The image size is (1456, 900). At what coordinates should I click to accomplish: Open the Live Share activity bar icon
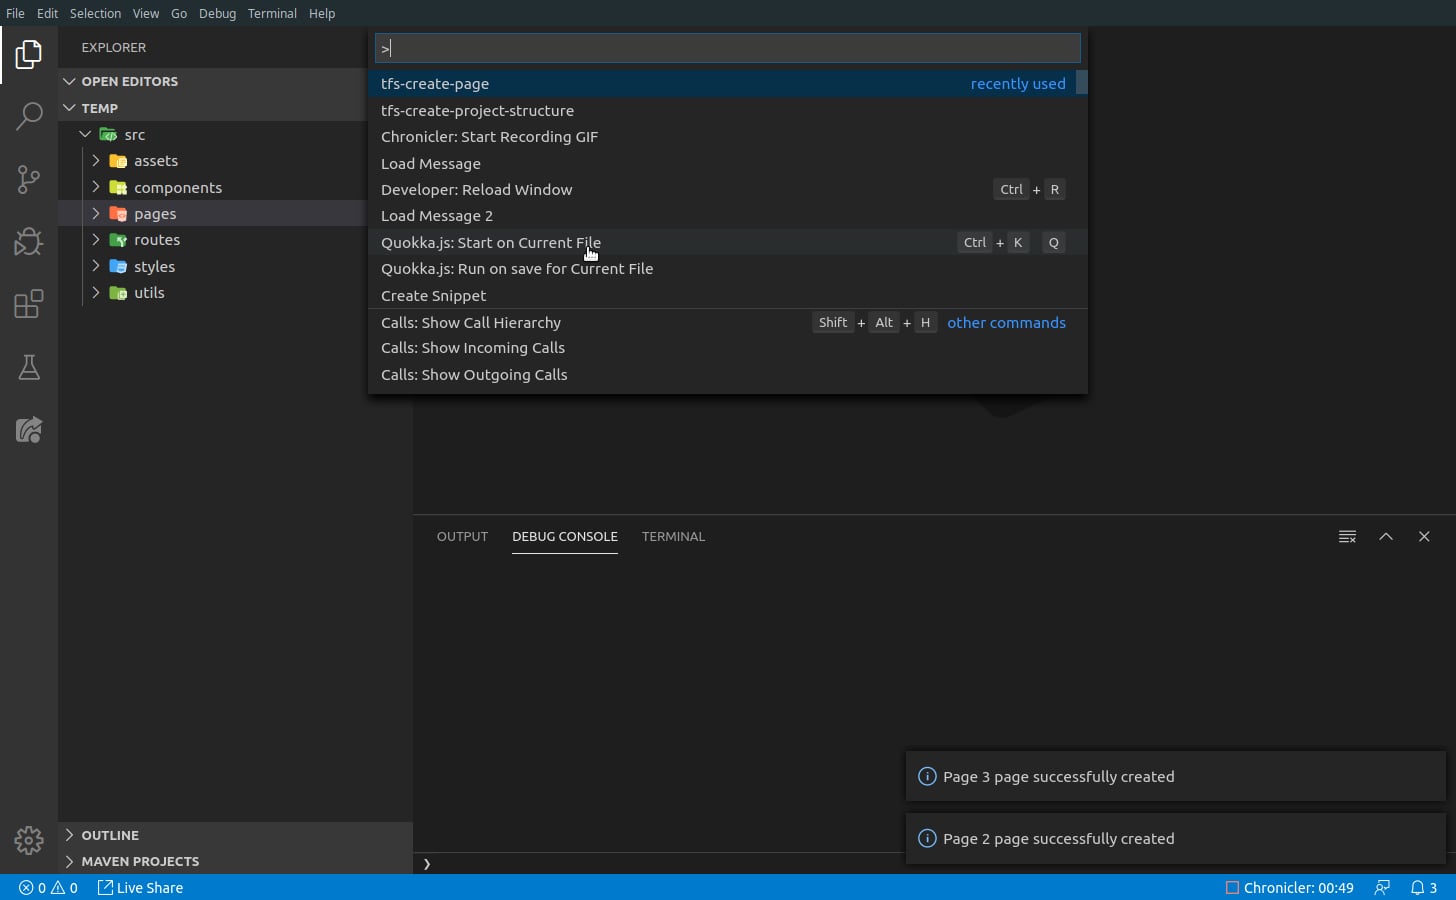pos(29,430)
